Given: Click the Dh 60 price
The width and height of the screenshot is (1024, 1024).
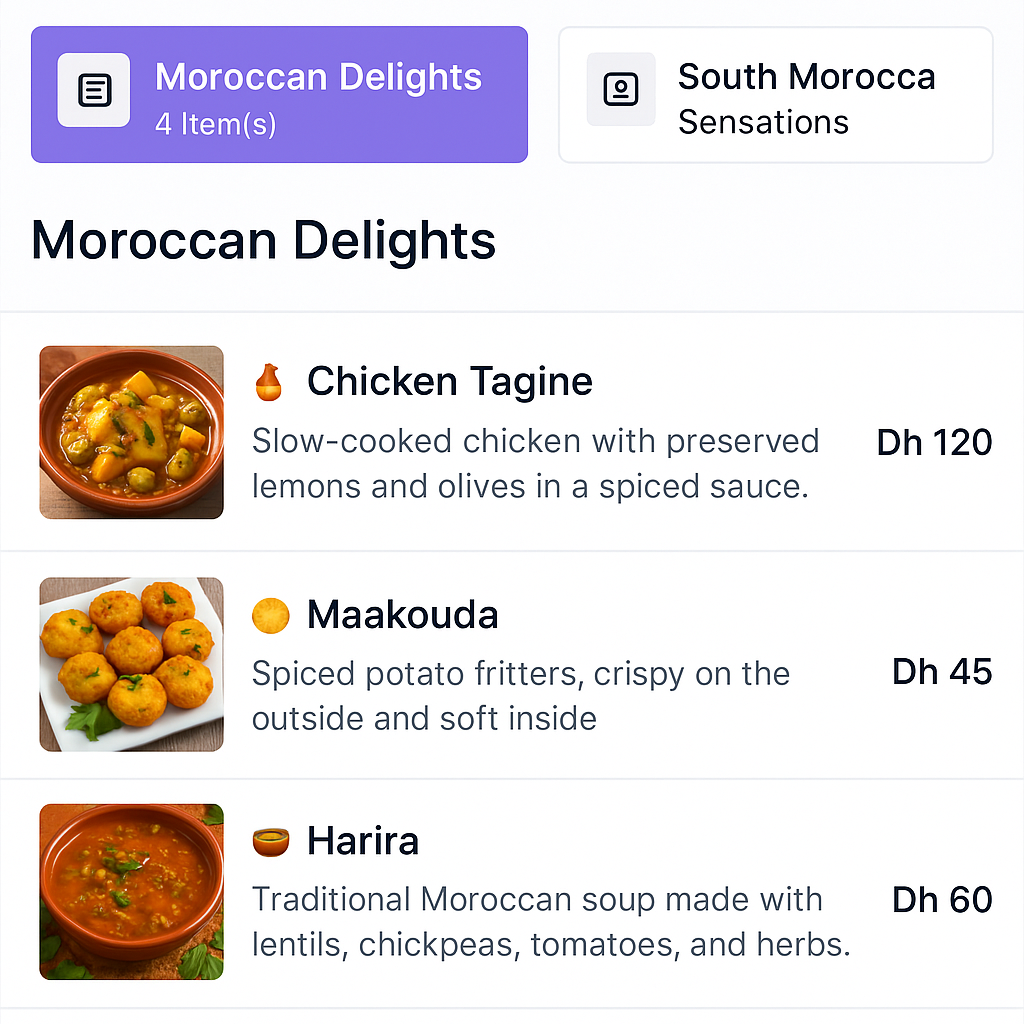Looking at the screenshot, I should click(942, 900).
